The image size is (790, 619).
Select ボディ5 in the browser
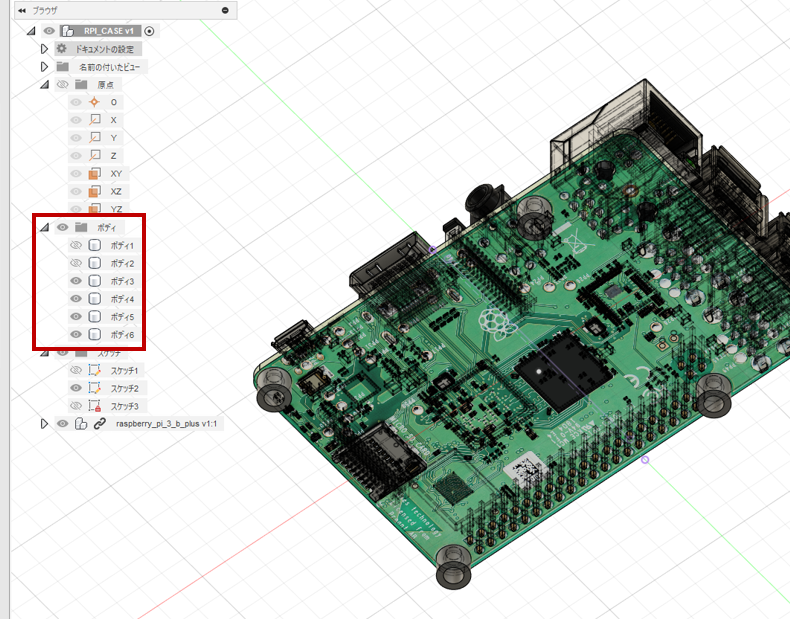coord(122,317)
